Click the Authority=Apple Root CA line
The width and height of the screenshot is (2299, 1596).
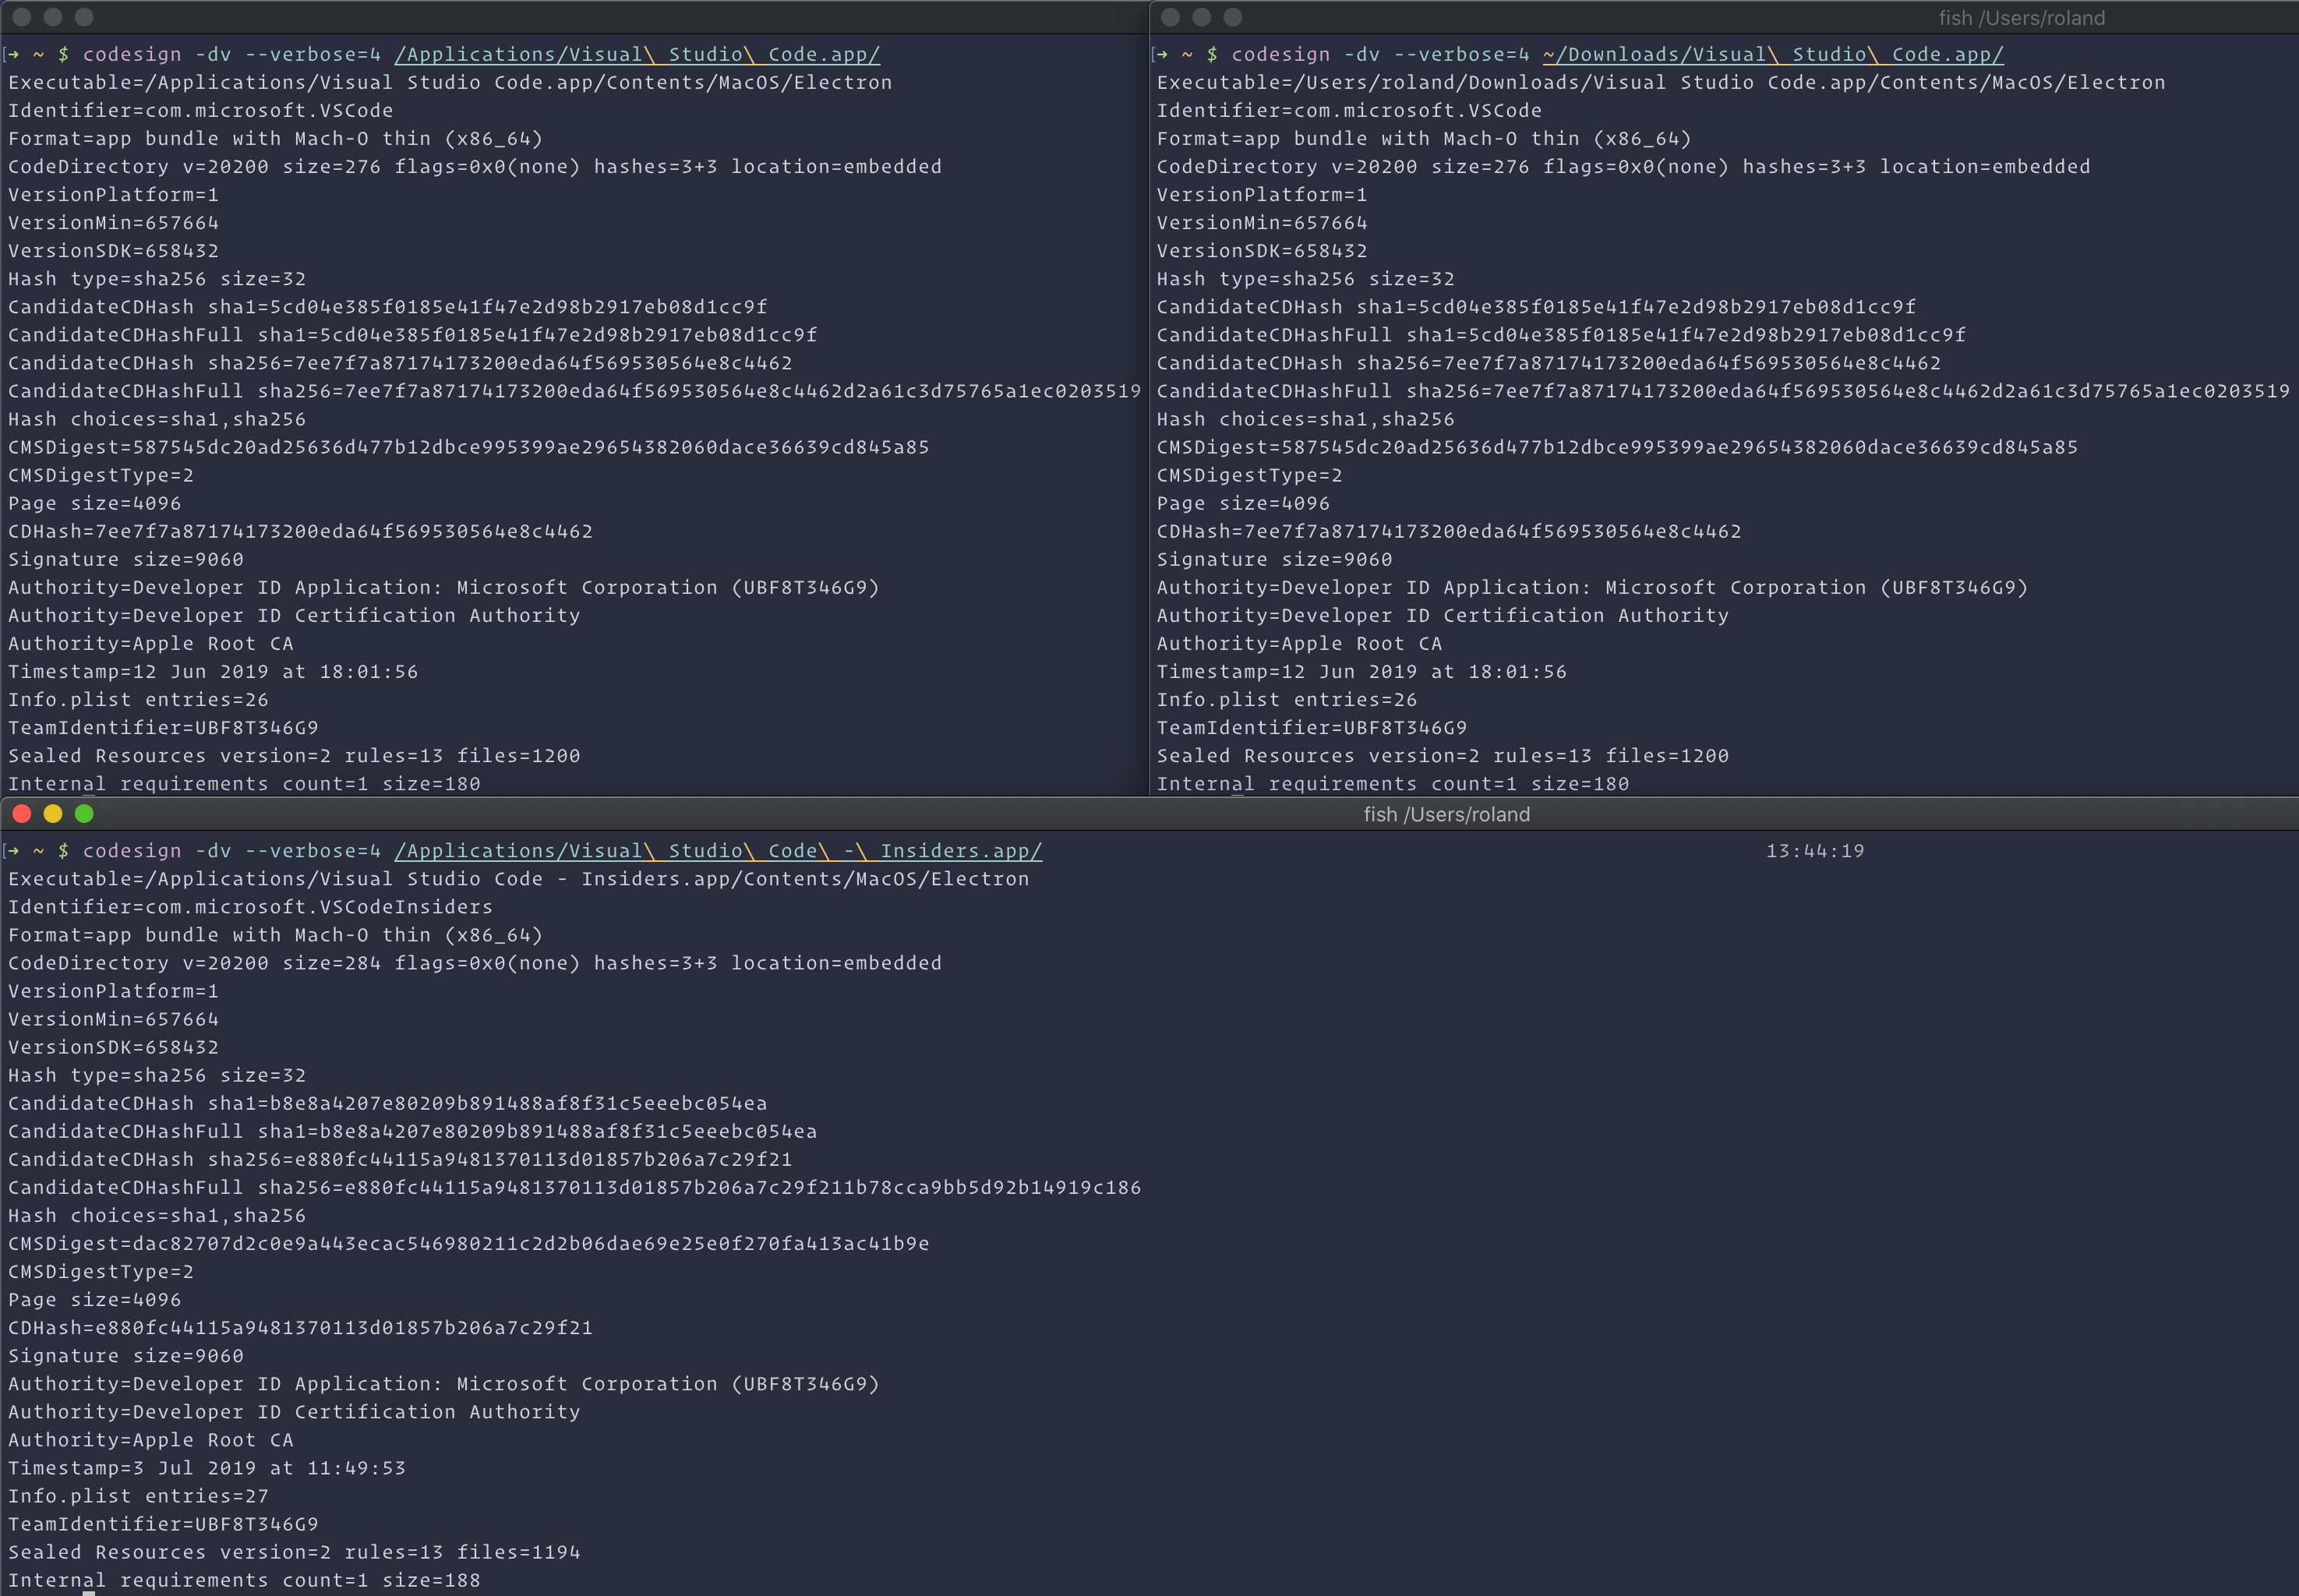point(150,1439)
